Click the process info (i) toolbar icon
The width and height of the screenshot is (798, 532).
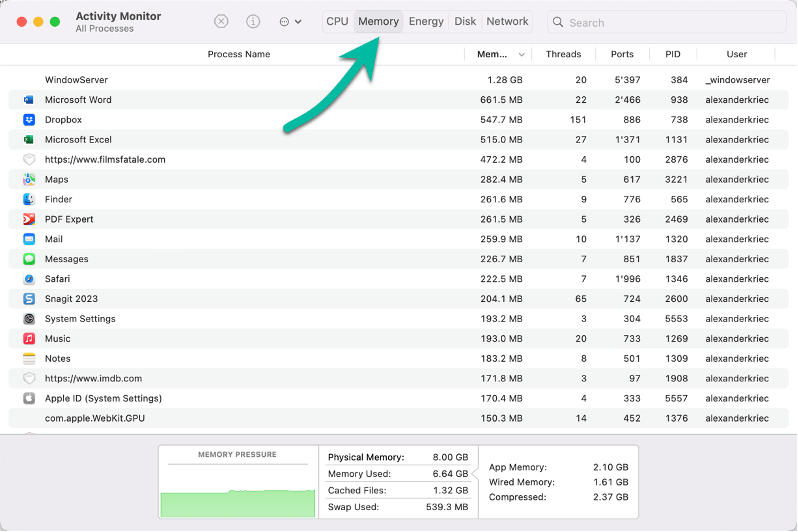[253, 21]
